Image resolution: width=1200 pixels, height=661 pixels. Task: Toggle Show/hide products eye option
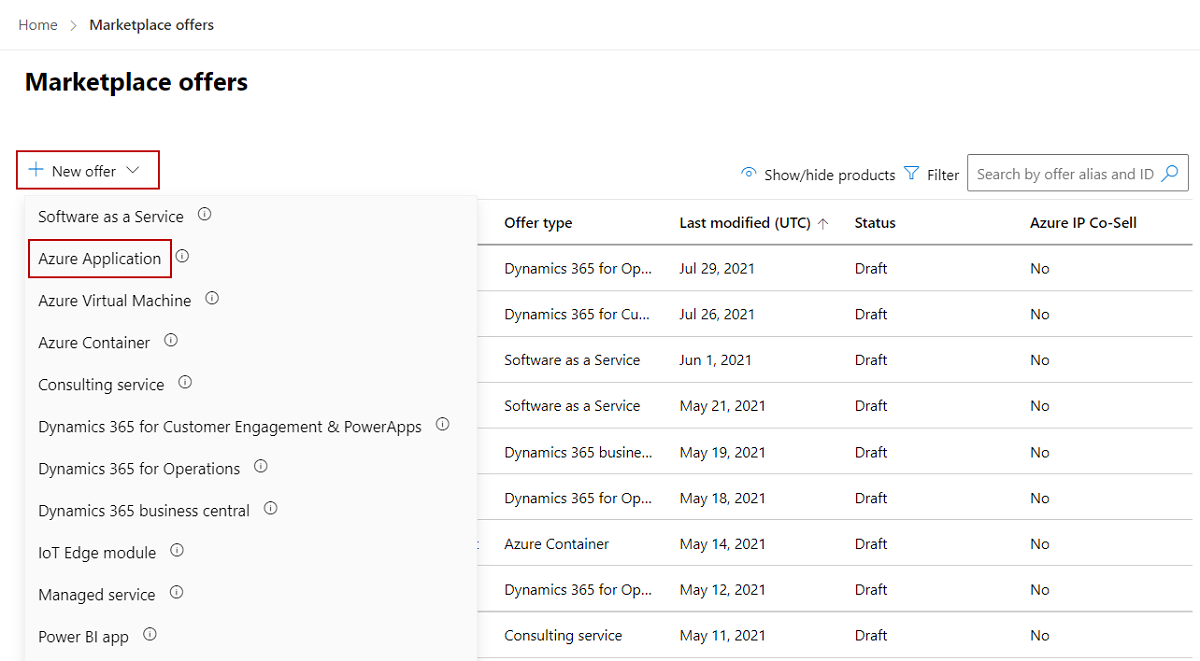click(x=817, y=174)
